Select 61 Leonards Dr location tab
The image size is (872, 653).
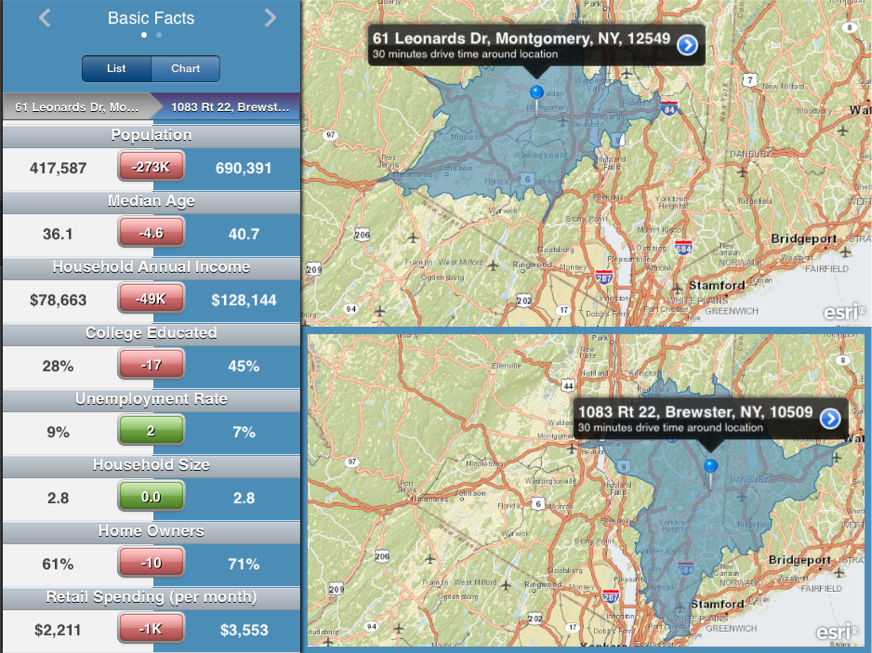(x=78, y=106)
